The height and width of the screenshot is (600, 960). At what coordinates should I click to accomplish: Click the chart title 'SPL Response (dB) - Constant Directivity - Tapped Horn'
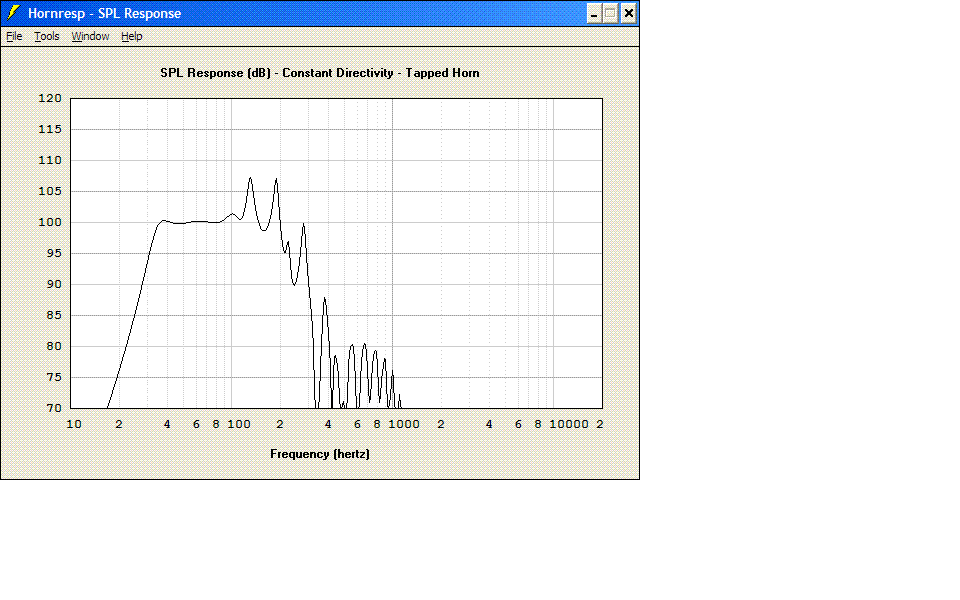click(x=320, y=73)
